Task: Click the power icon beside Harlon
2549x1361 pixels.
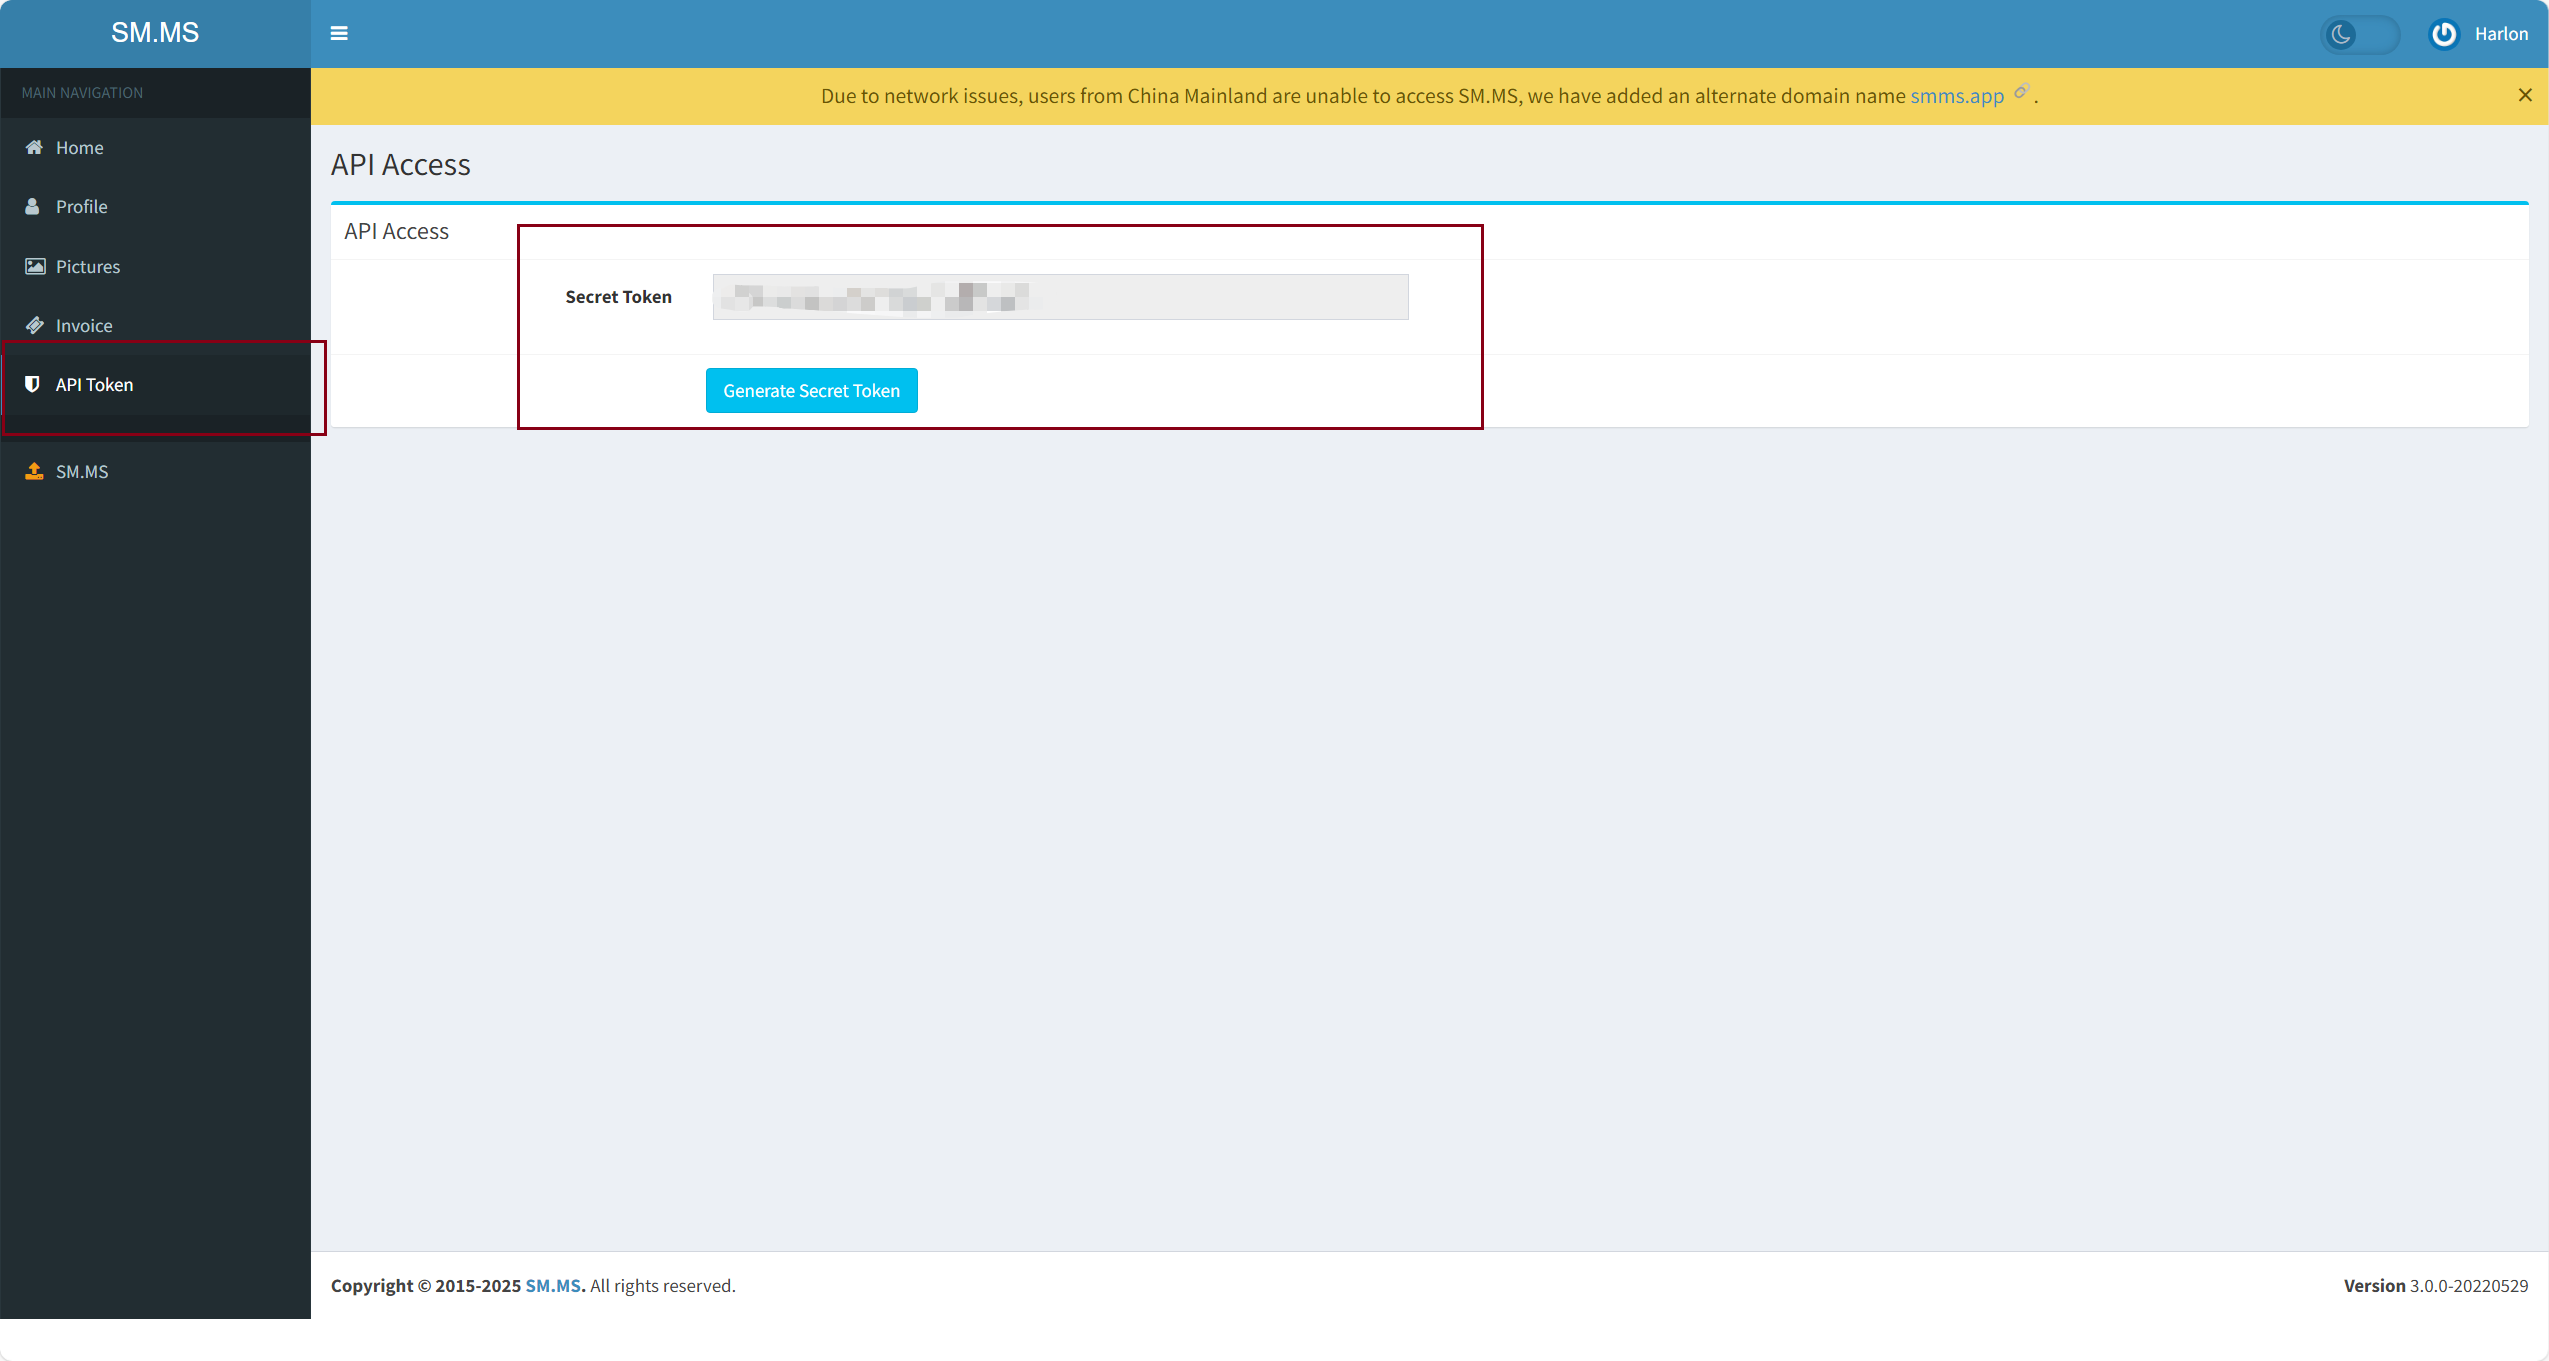Action: (x=2443, y=34)
